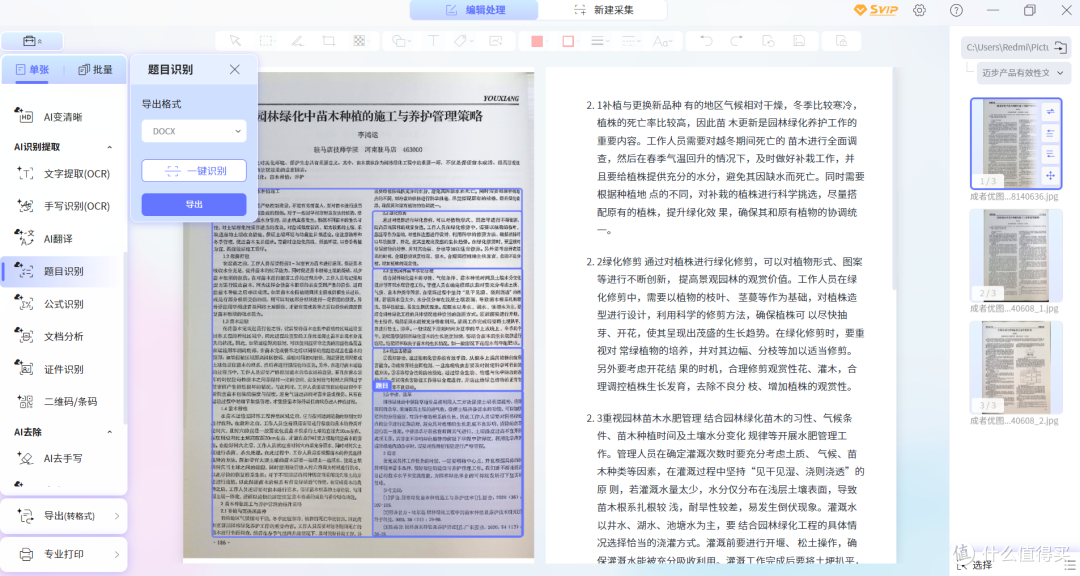
Task: Select 公式识别 formula recognition
Action: pos(63,304)
